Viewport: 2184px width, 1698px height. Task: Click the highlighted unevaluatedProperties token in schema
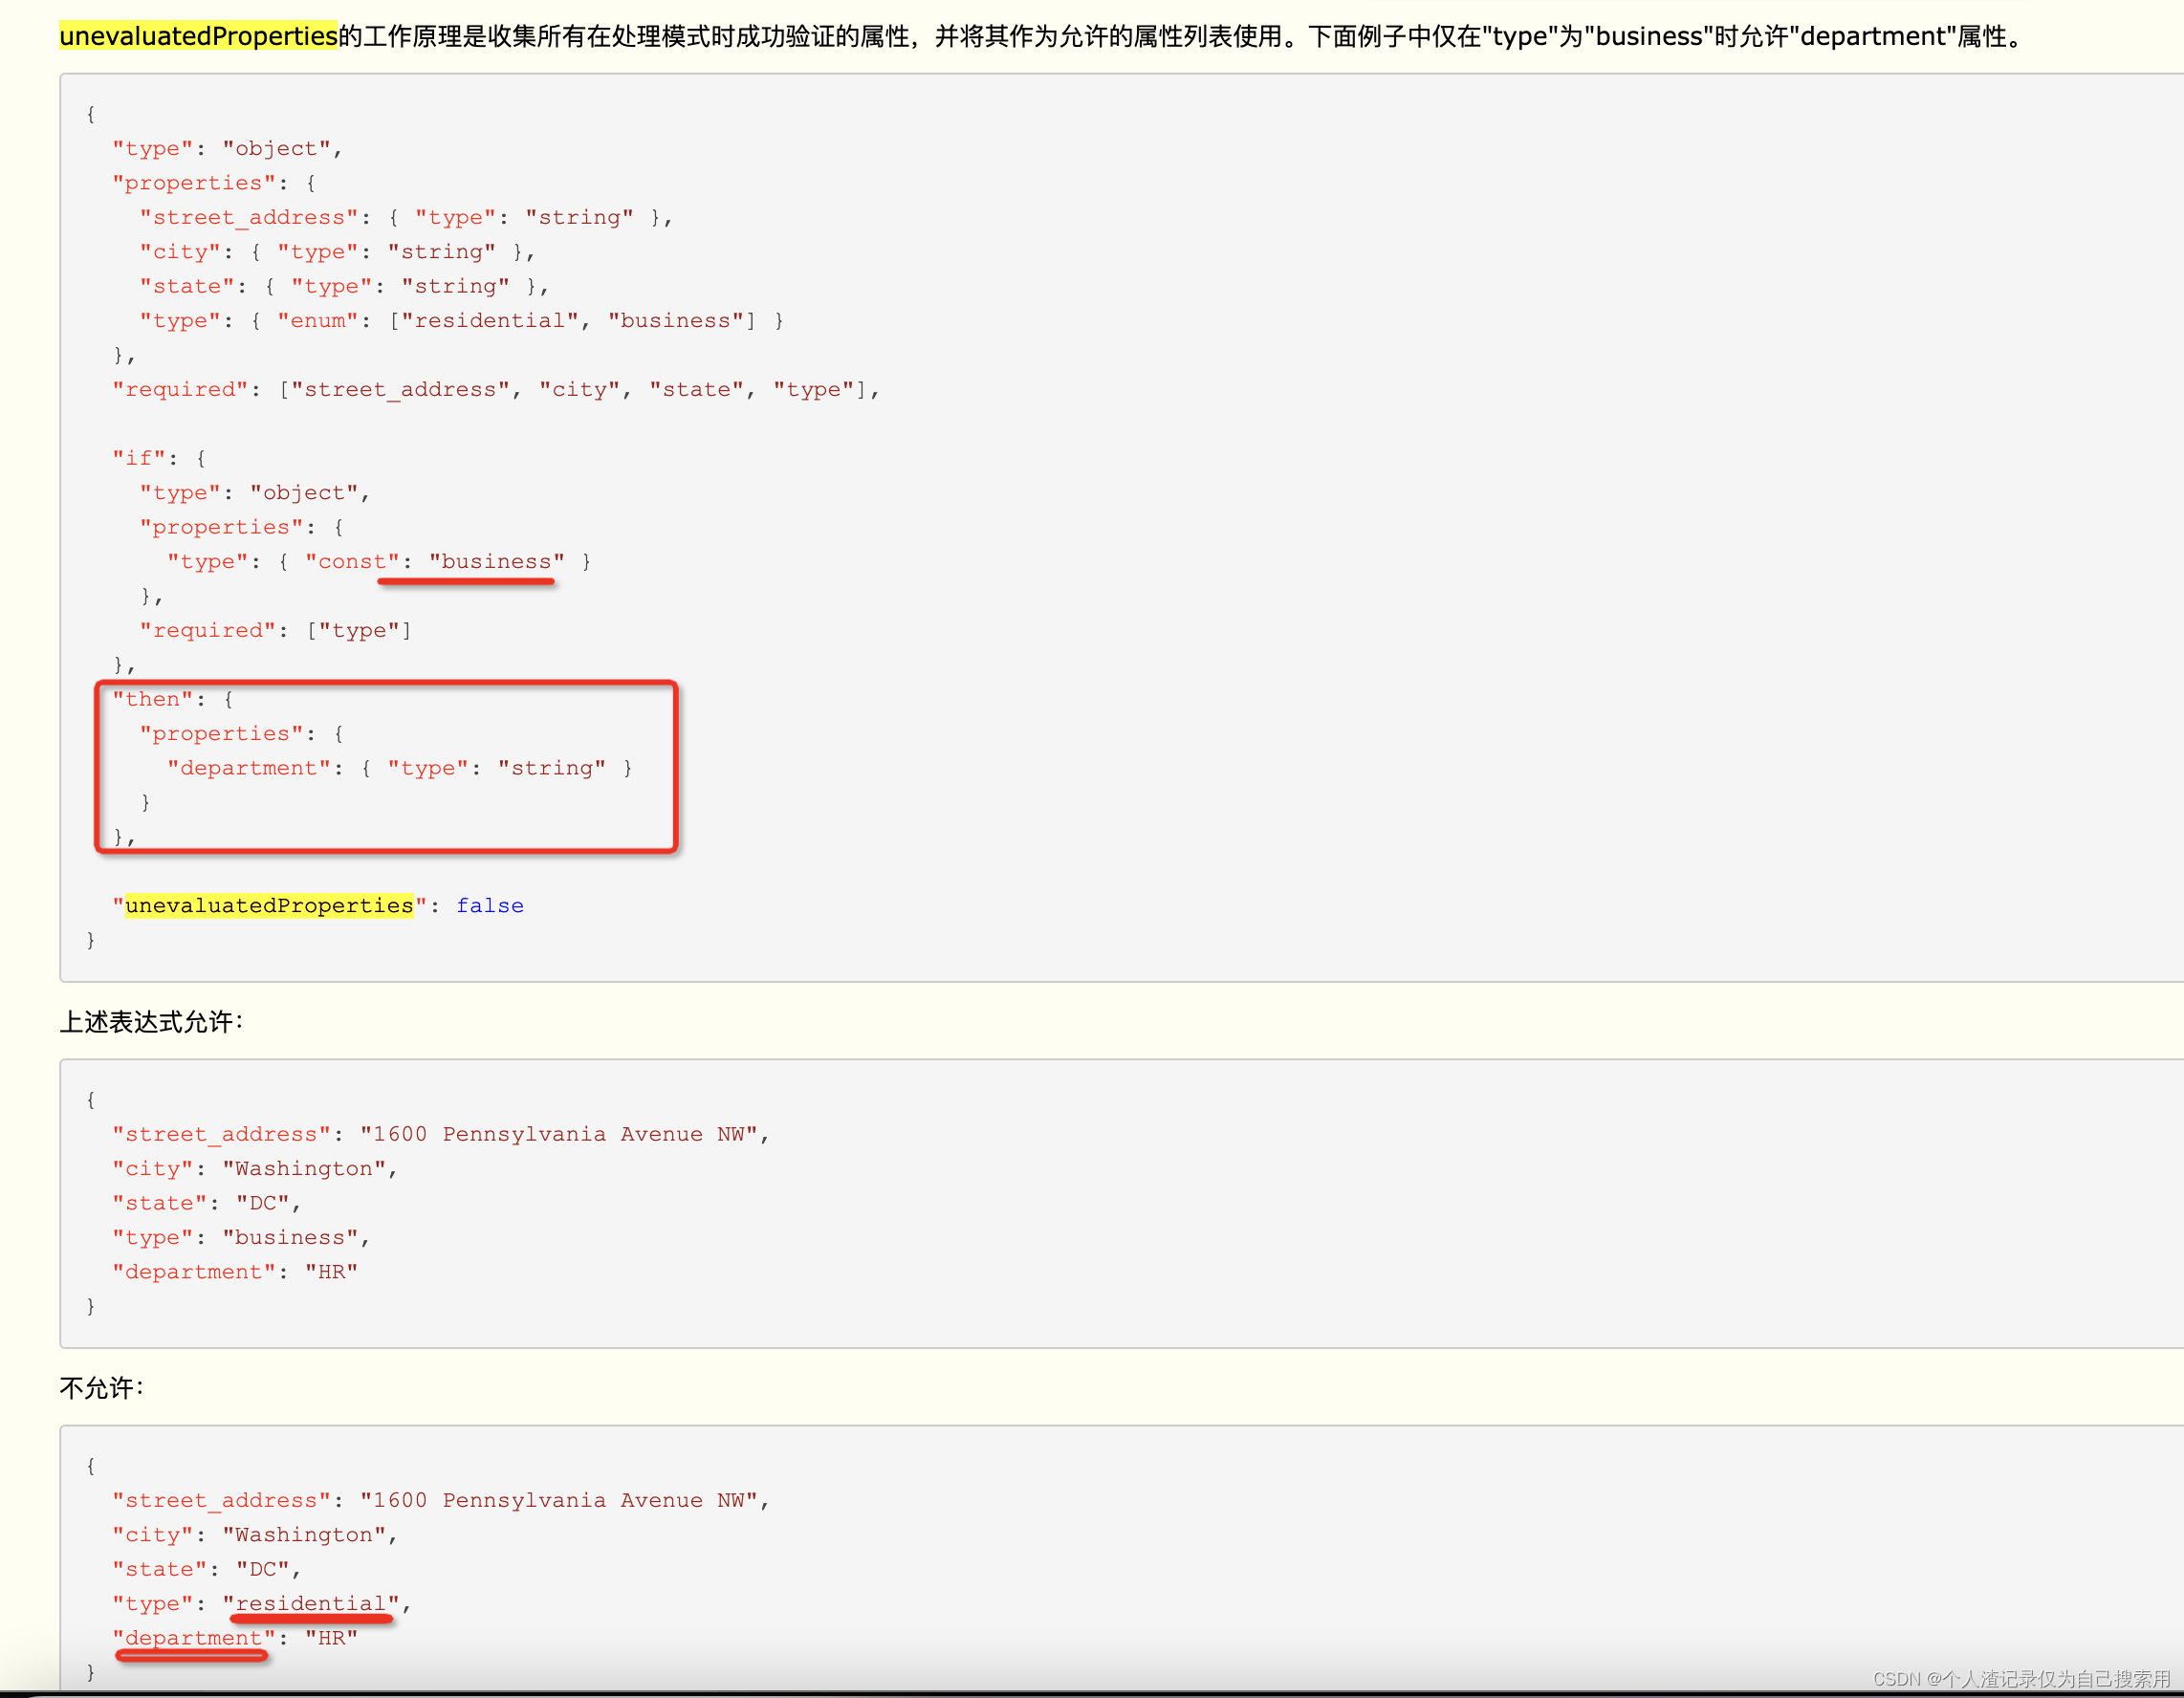270,905
